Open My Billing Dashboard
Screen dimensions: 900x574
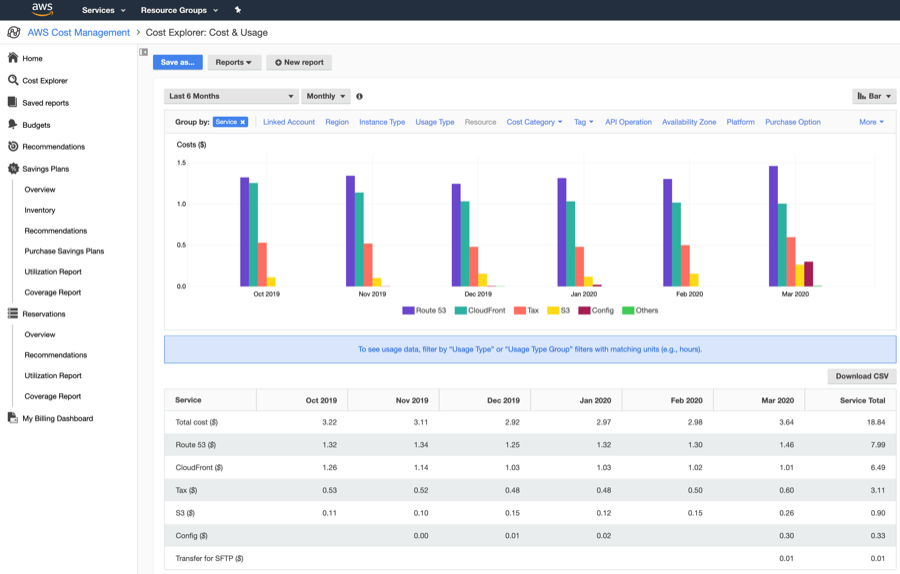tap(57, 418)
